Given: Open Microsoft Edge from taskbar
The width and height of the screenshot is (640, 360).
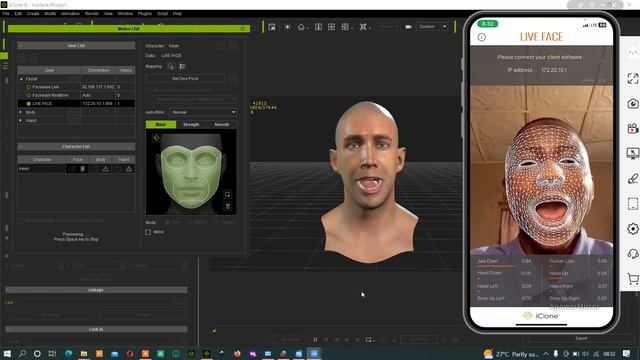Looking at the screenshot, I should (x=69, y=353).
